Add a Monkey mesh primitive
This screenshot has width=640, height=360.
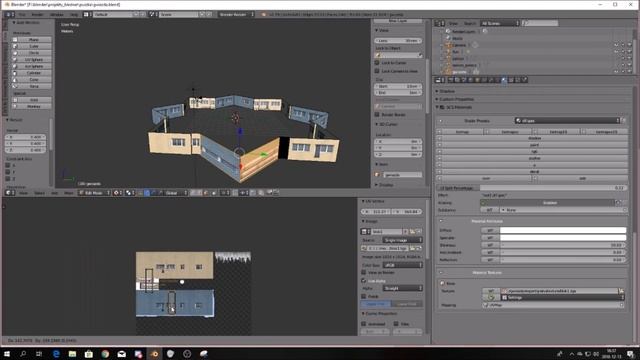point(33,107)
